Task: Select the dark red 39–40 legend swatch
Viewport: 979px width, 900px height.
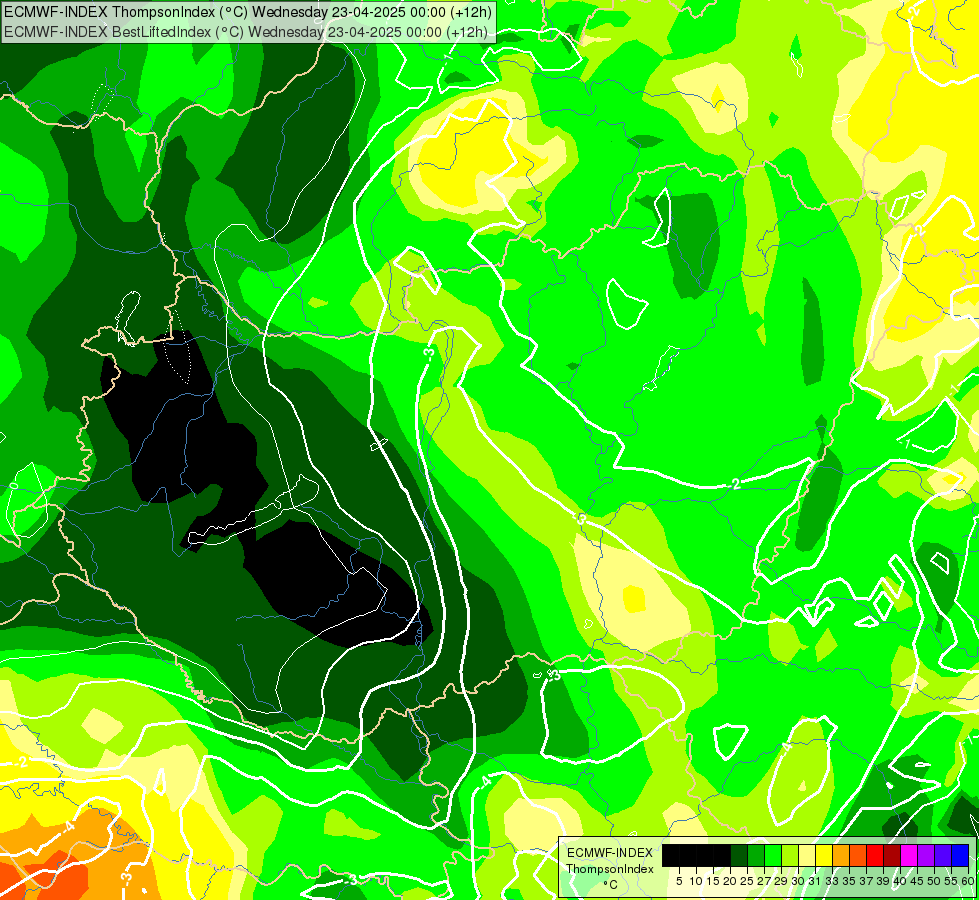Action: [892, 855]
